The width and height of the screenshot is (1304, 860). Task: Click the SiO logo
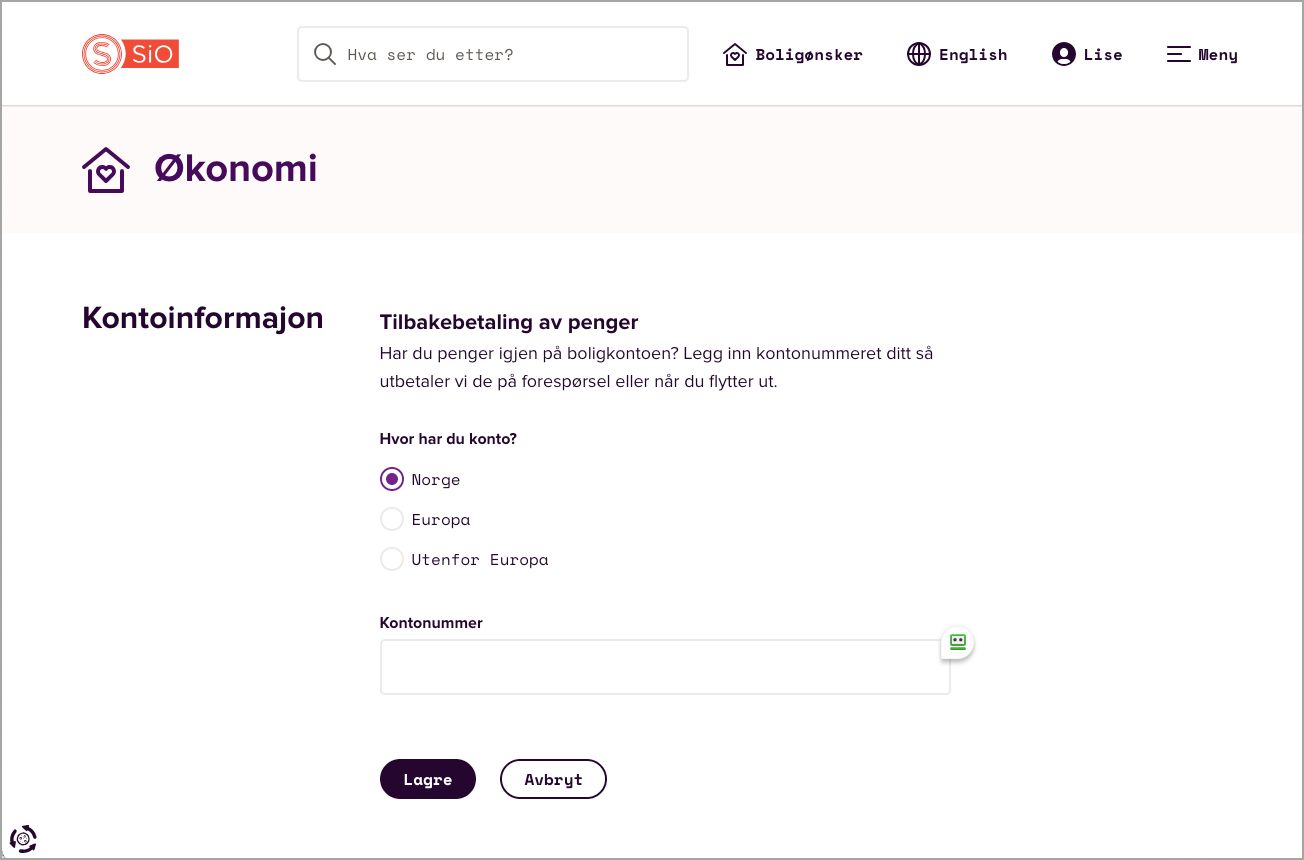coord(131,54)
